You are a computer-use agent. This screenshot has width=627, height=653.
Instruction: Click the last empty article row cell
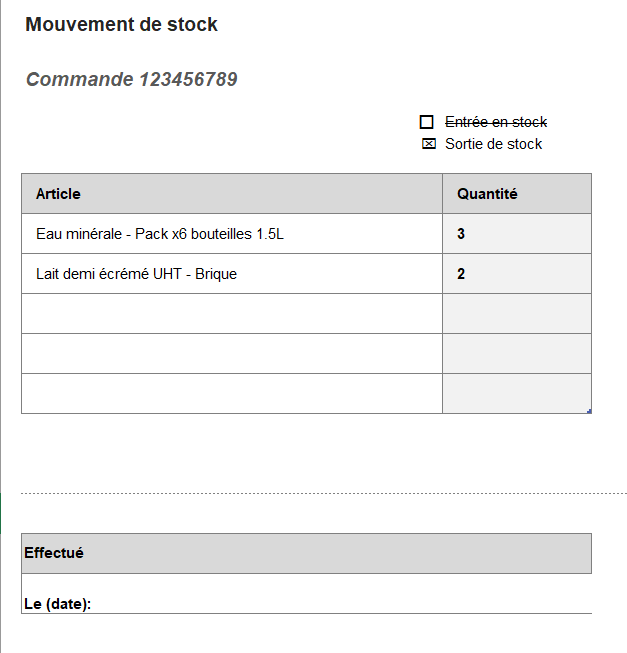pyautogui.click(x=231, y=393)
